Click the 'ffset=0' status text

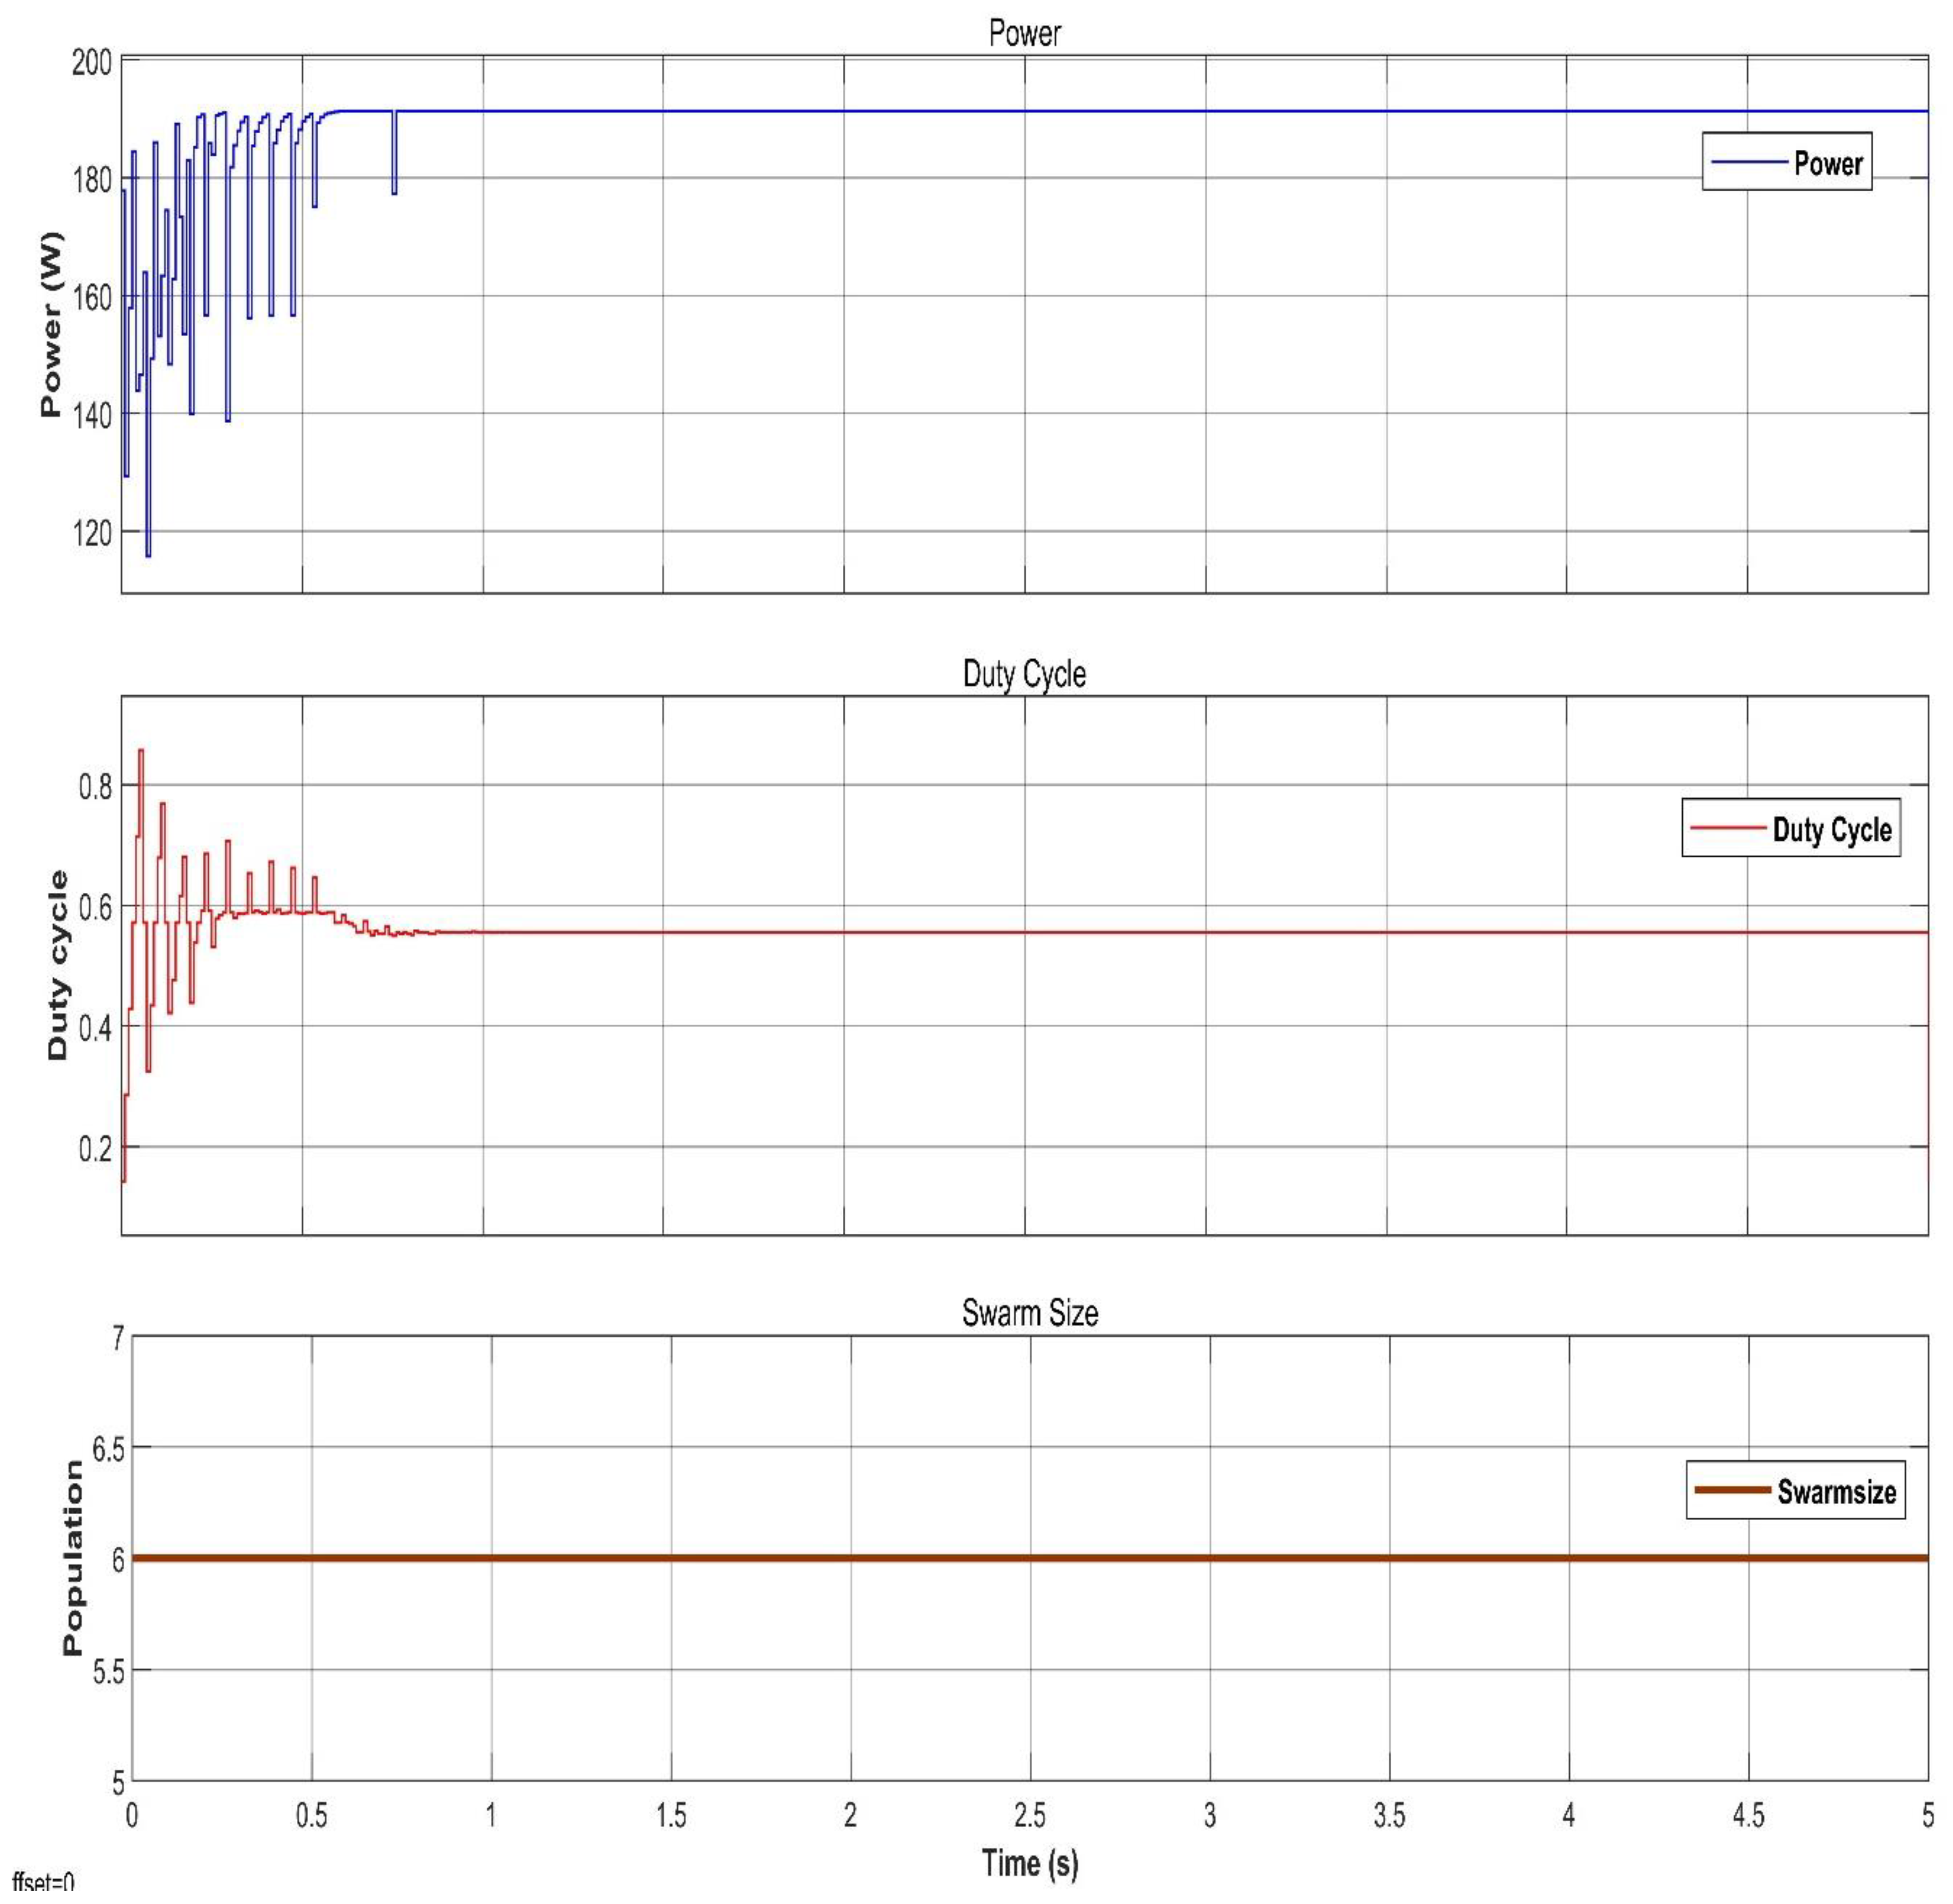pyautogui.click(x=42, y=1883)
